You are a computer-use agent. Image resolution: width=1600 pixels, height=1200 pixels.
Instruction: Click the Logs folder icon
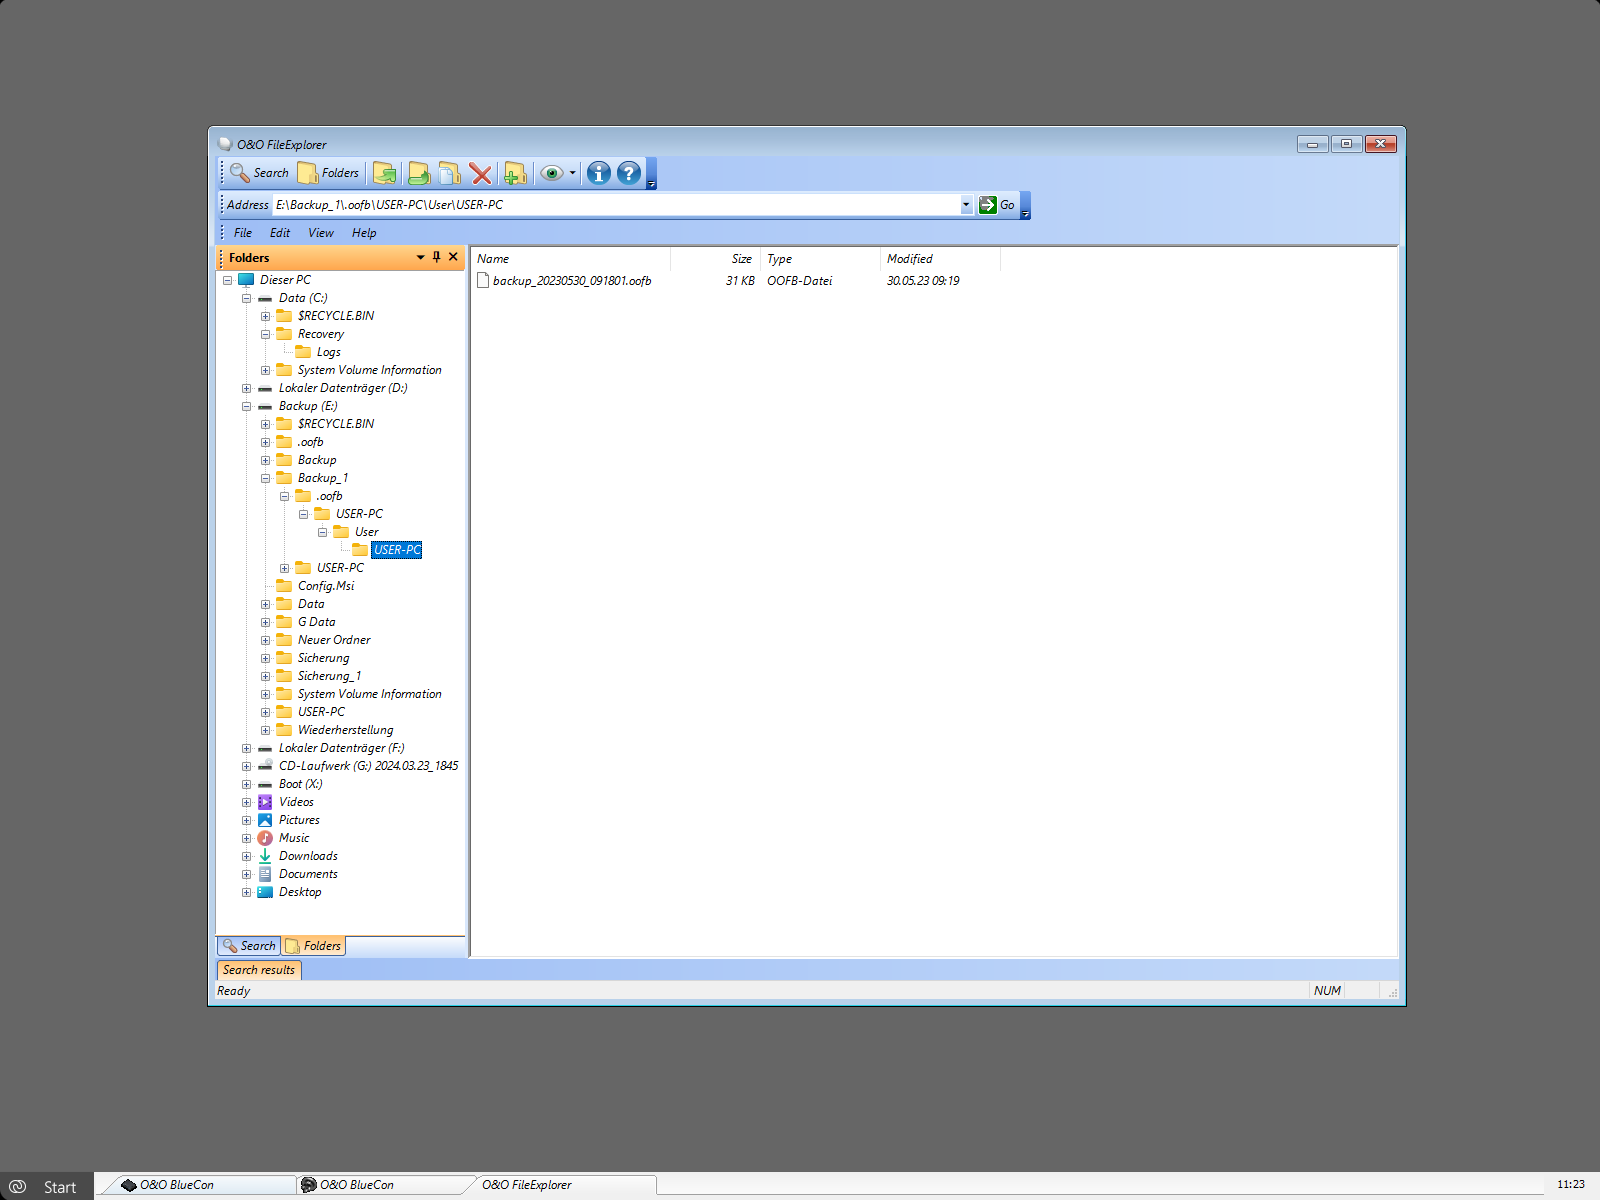click(x=303, y=352)
